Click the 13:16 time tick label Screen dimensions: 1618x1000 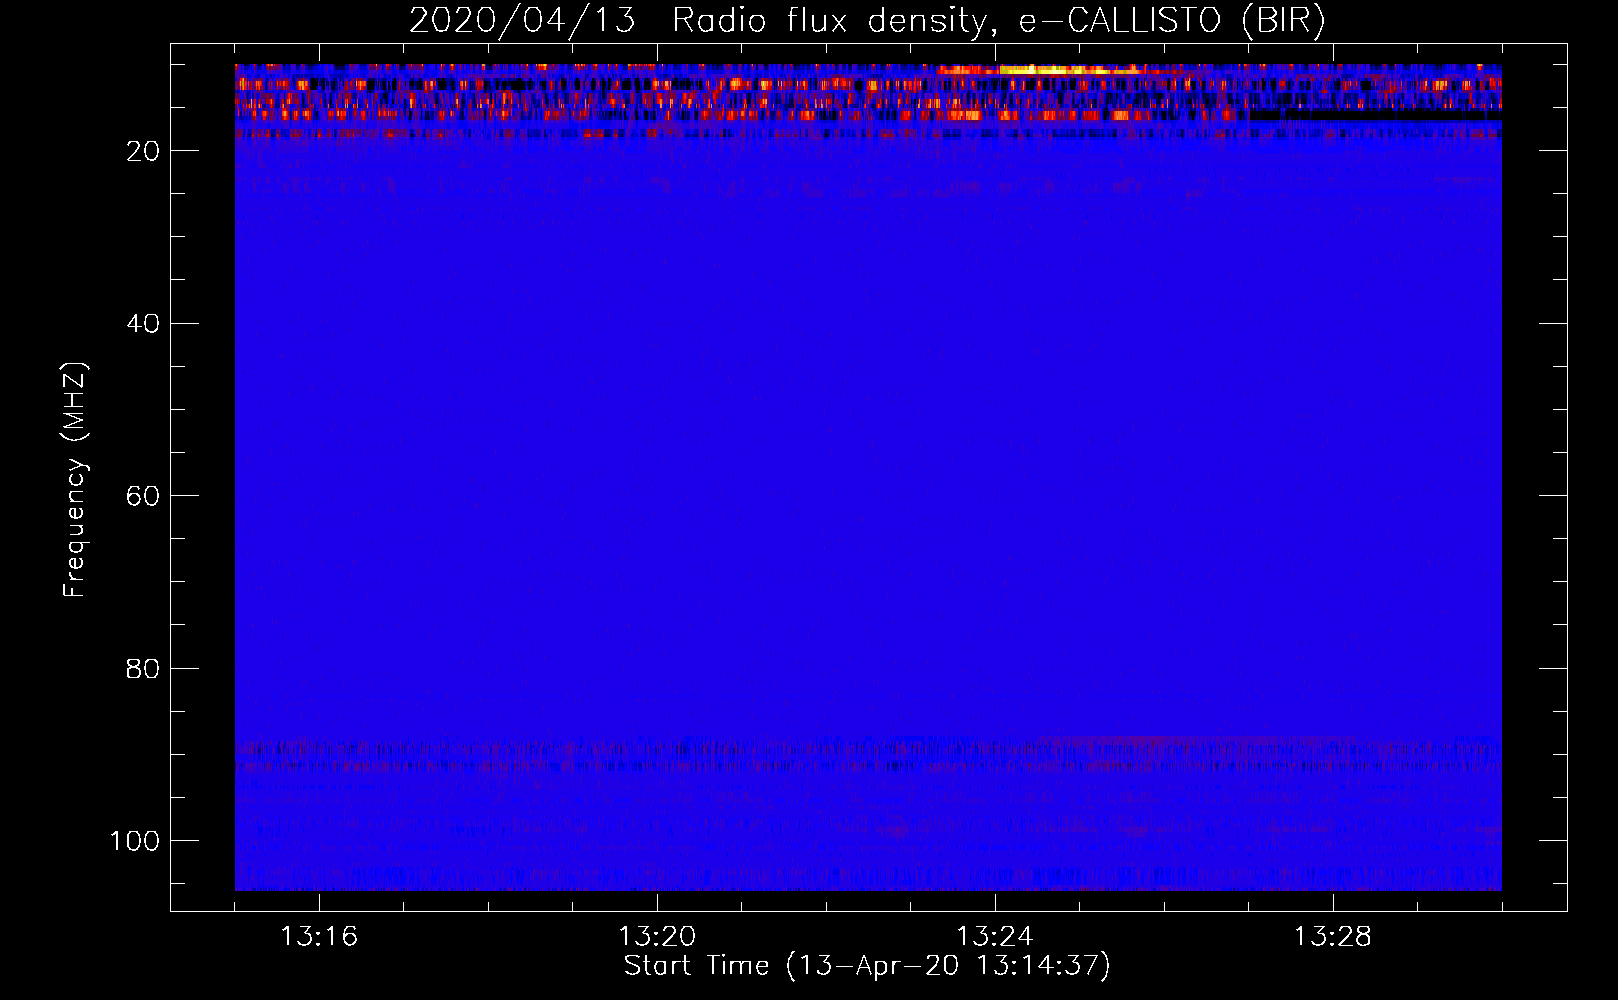click(319, 937)
